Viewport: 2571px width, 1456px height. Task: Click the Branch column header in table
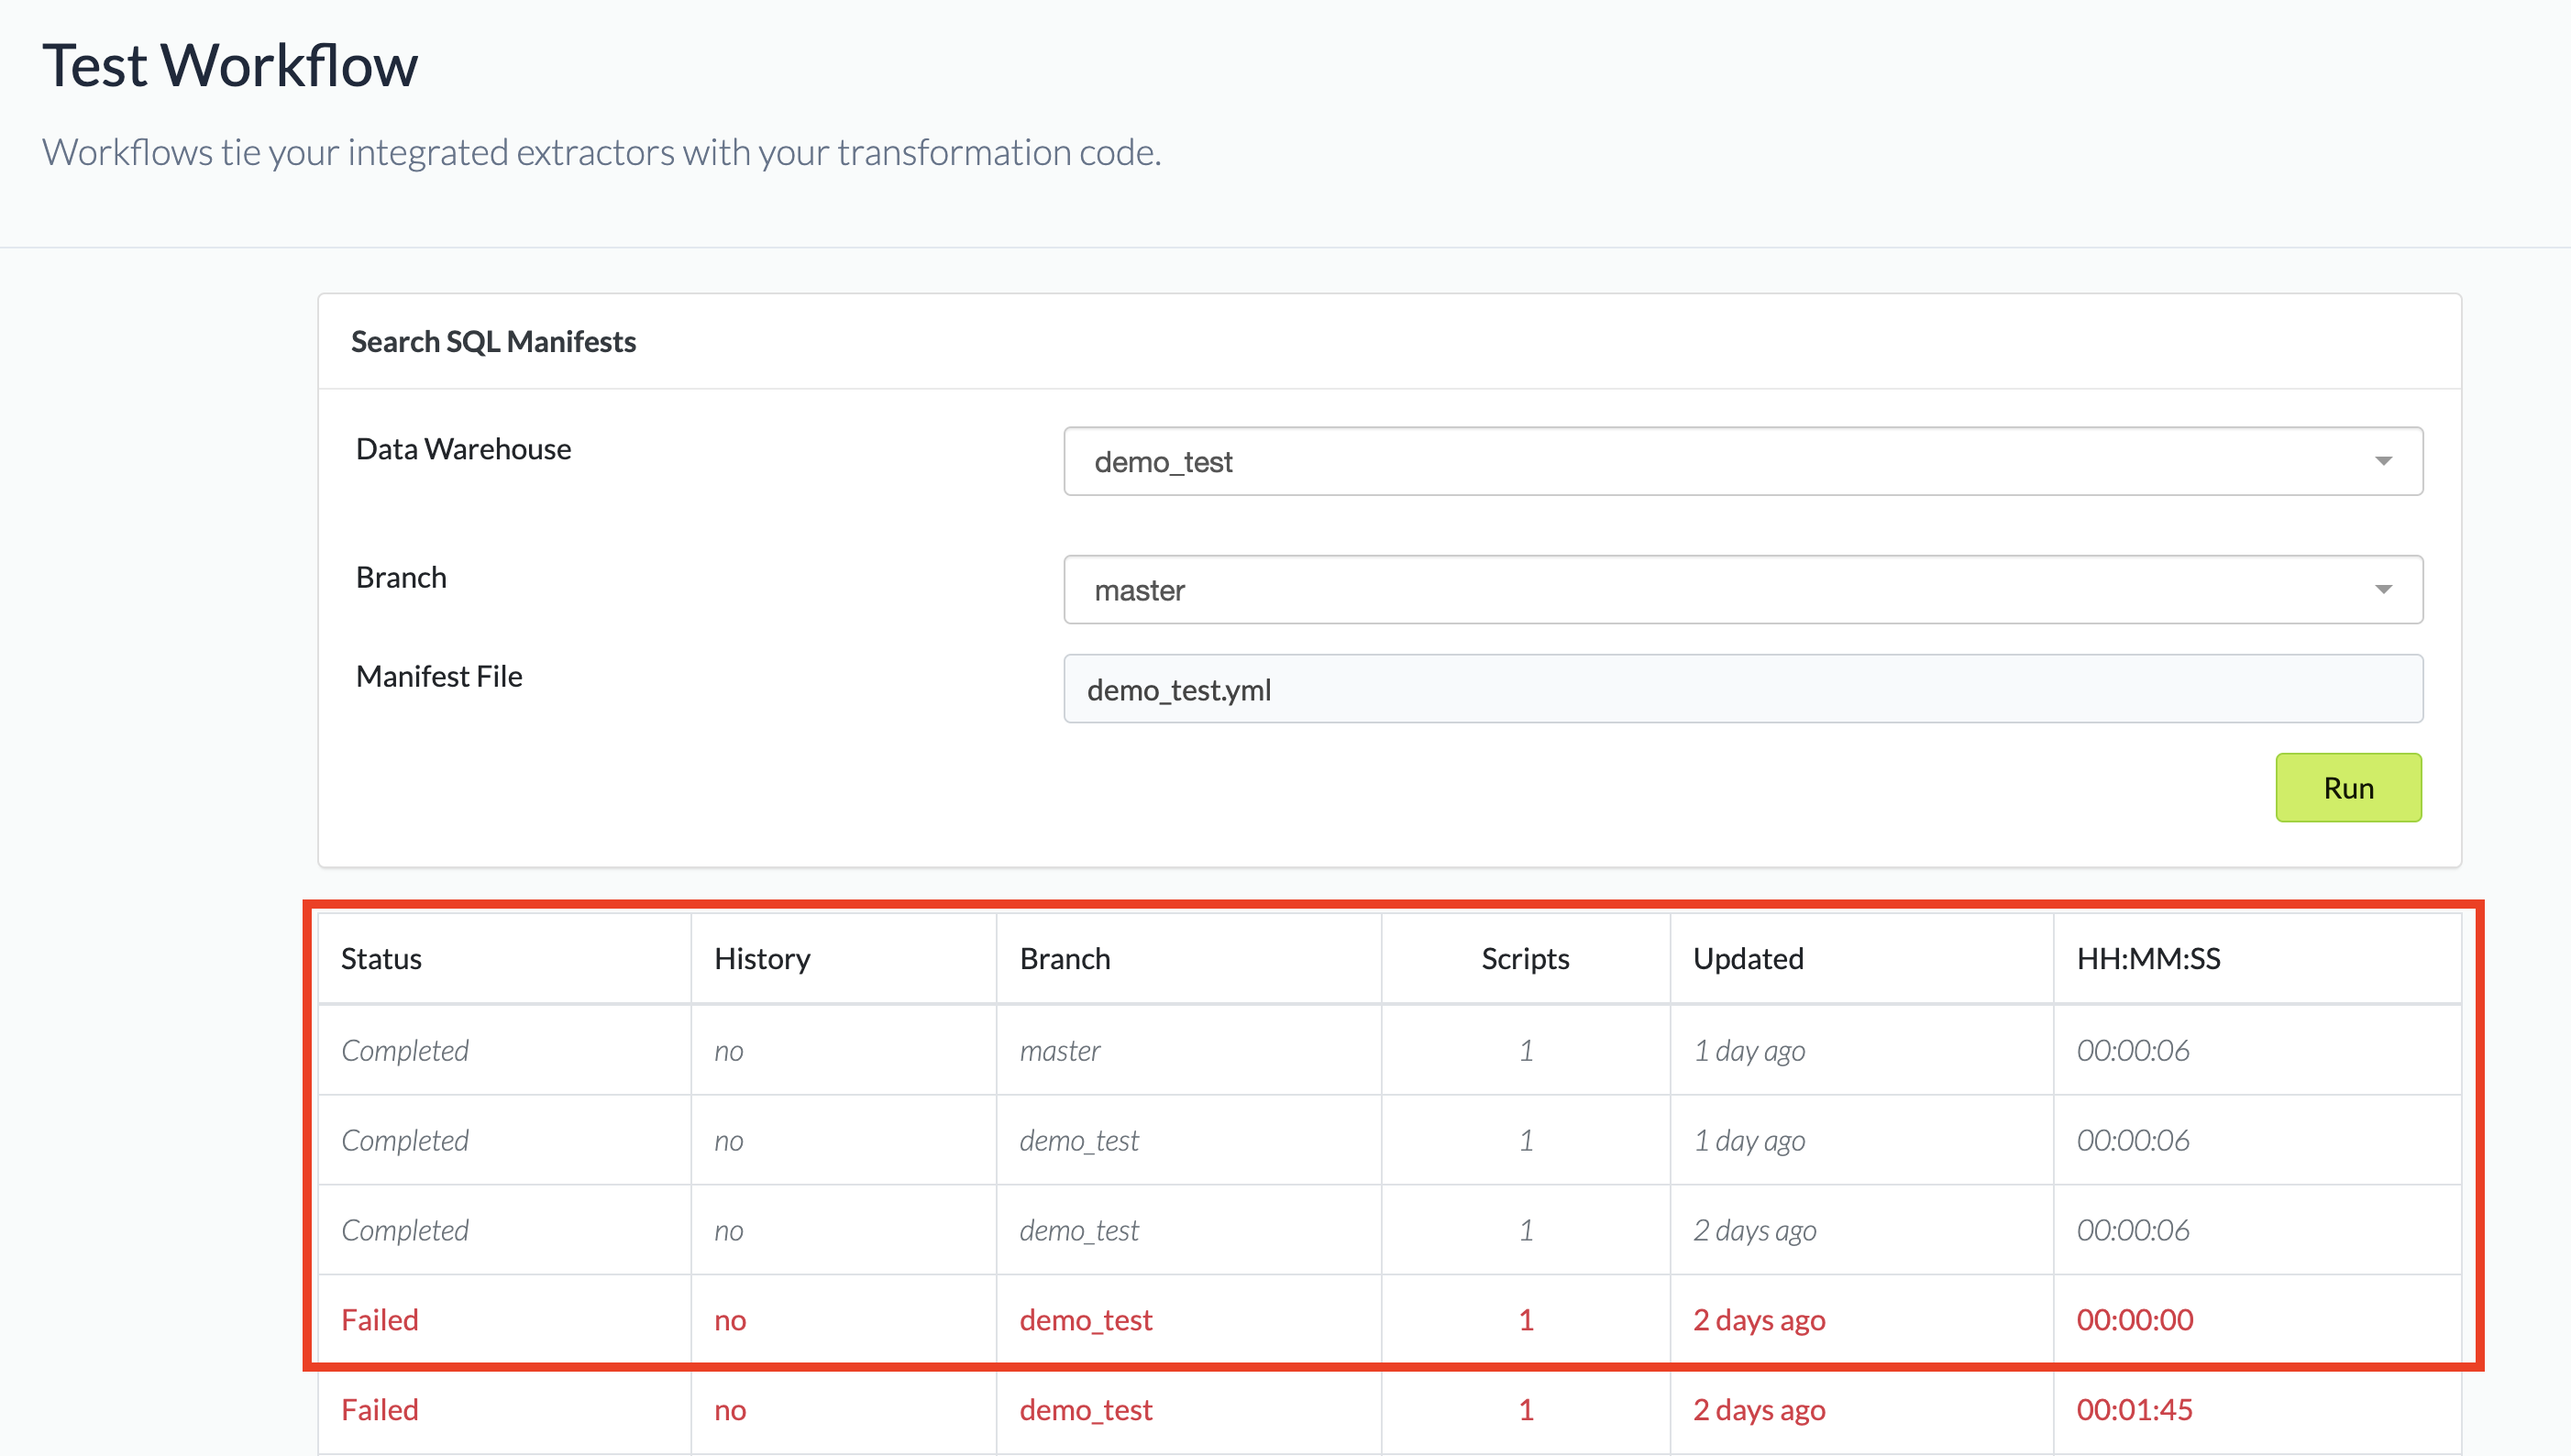(1065, 958)
